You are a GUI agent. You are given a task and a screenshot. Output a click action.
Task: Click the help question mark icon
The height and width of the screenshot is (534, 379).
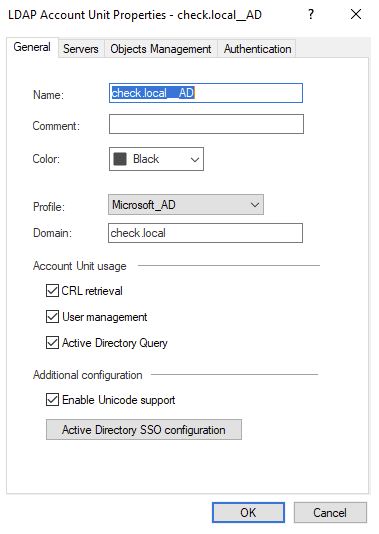coord(311,14)
